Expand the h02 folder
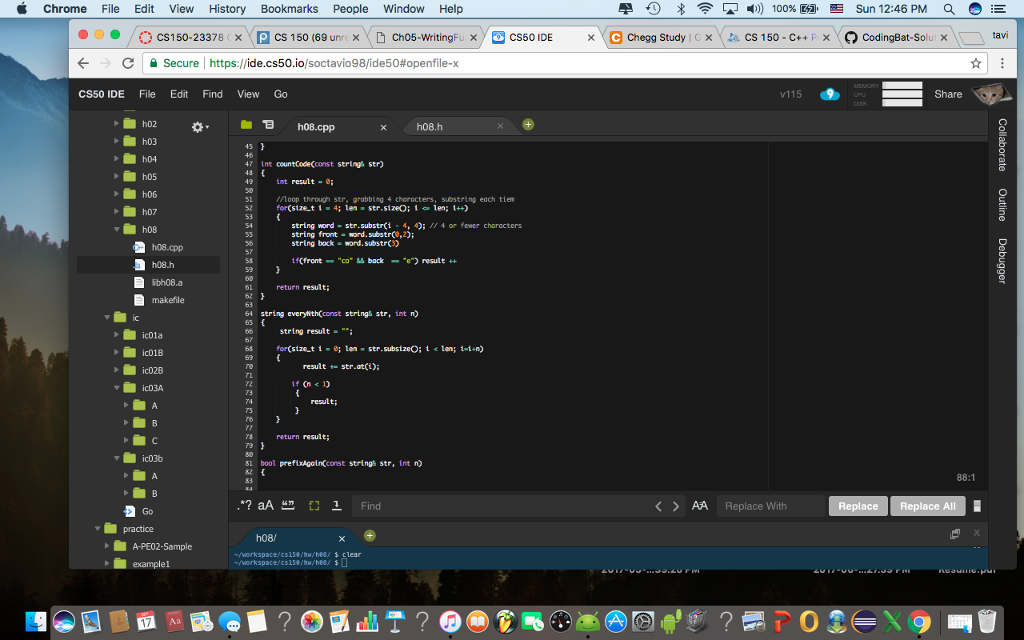 (116, 123)
